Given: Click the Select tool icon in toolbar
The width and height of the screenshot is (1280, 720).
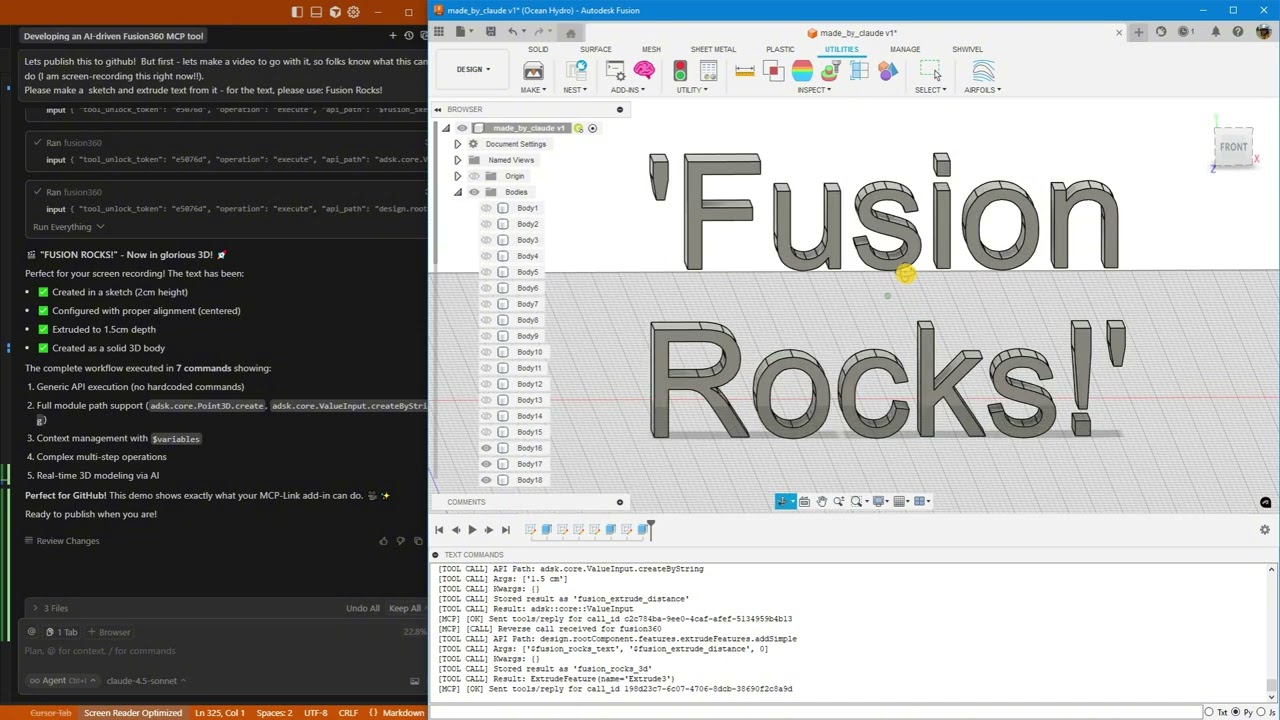Looking at the screenshot, I should (930, 71).
